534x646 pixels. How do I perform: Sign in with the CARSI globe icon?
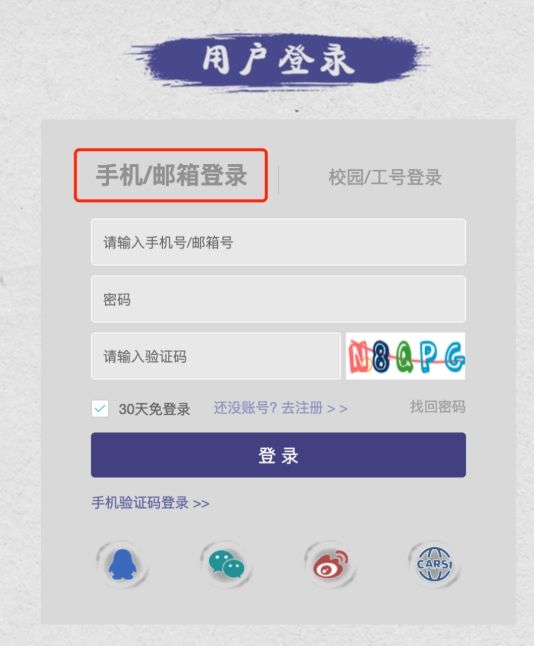click(x=434, y=564)
